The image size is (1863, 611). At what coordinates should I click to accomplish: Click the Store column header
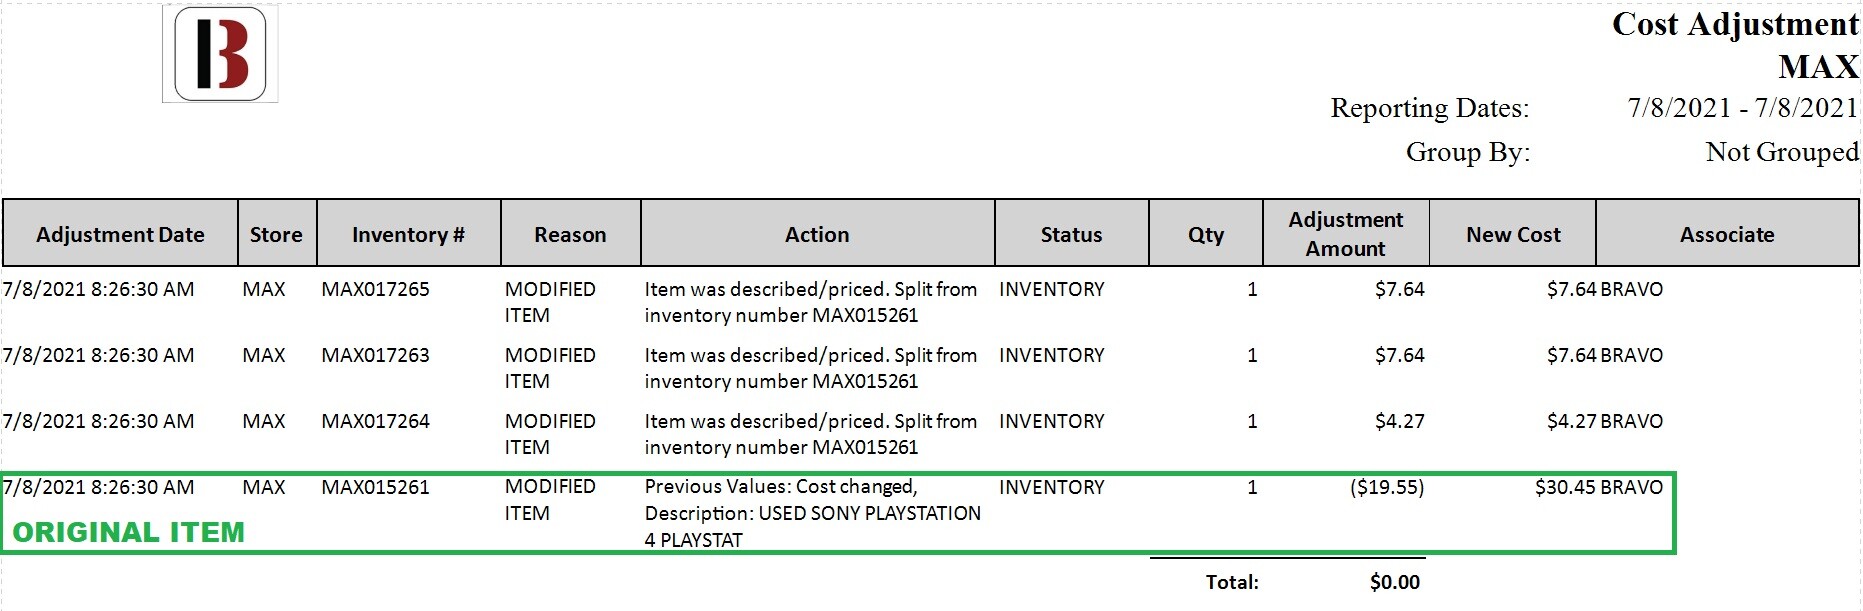[276, 234]
